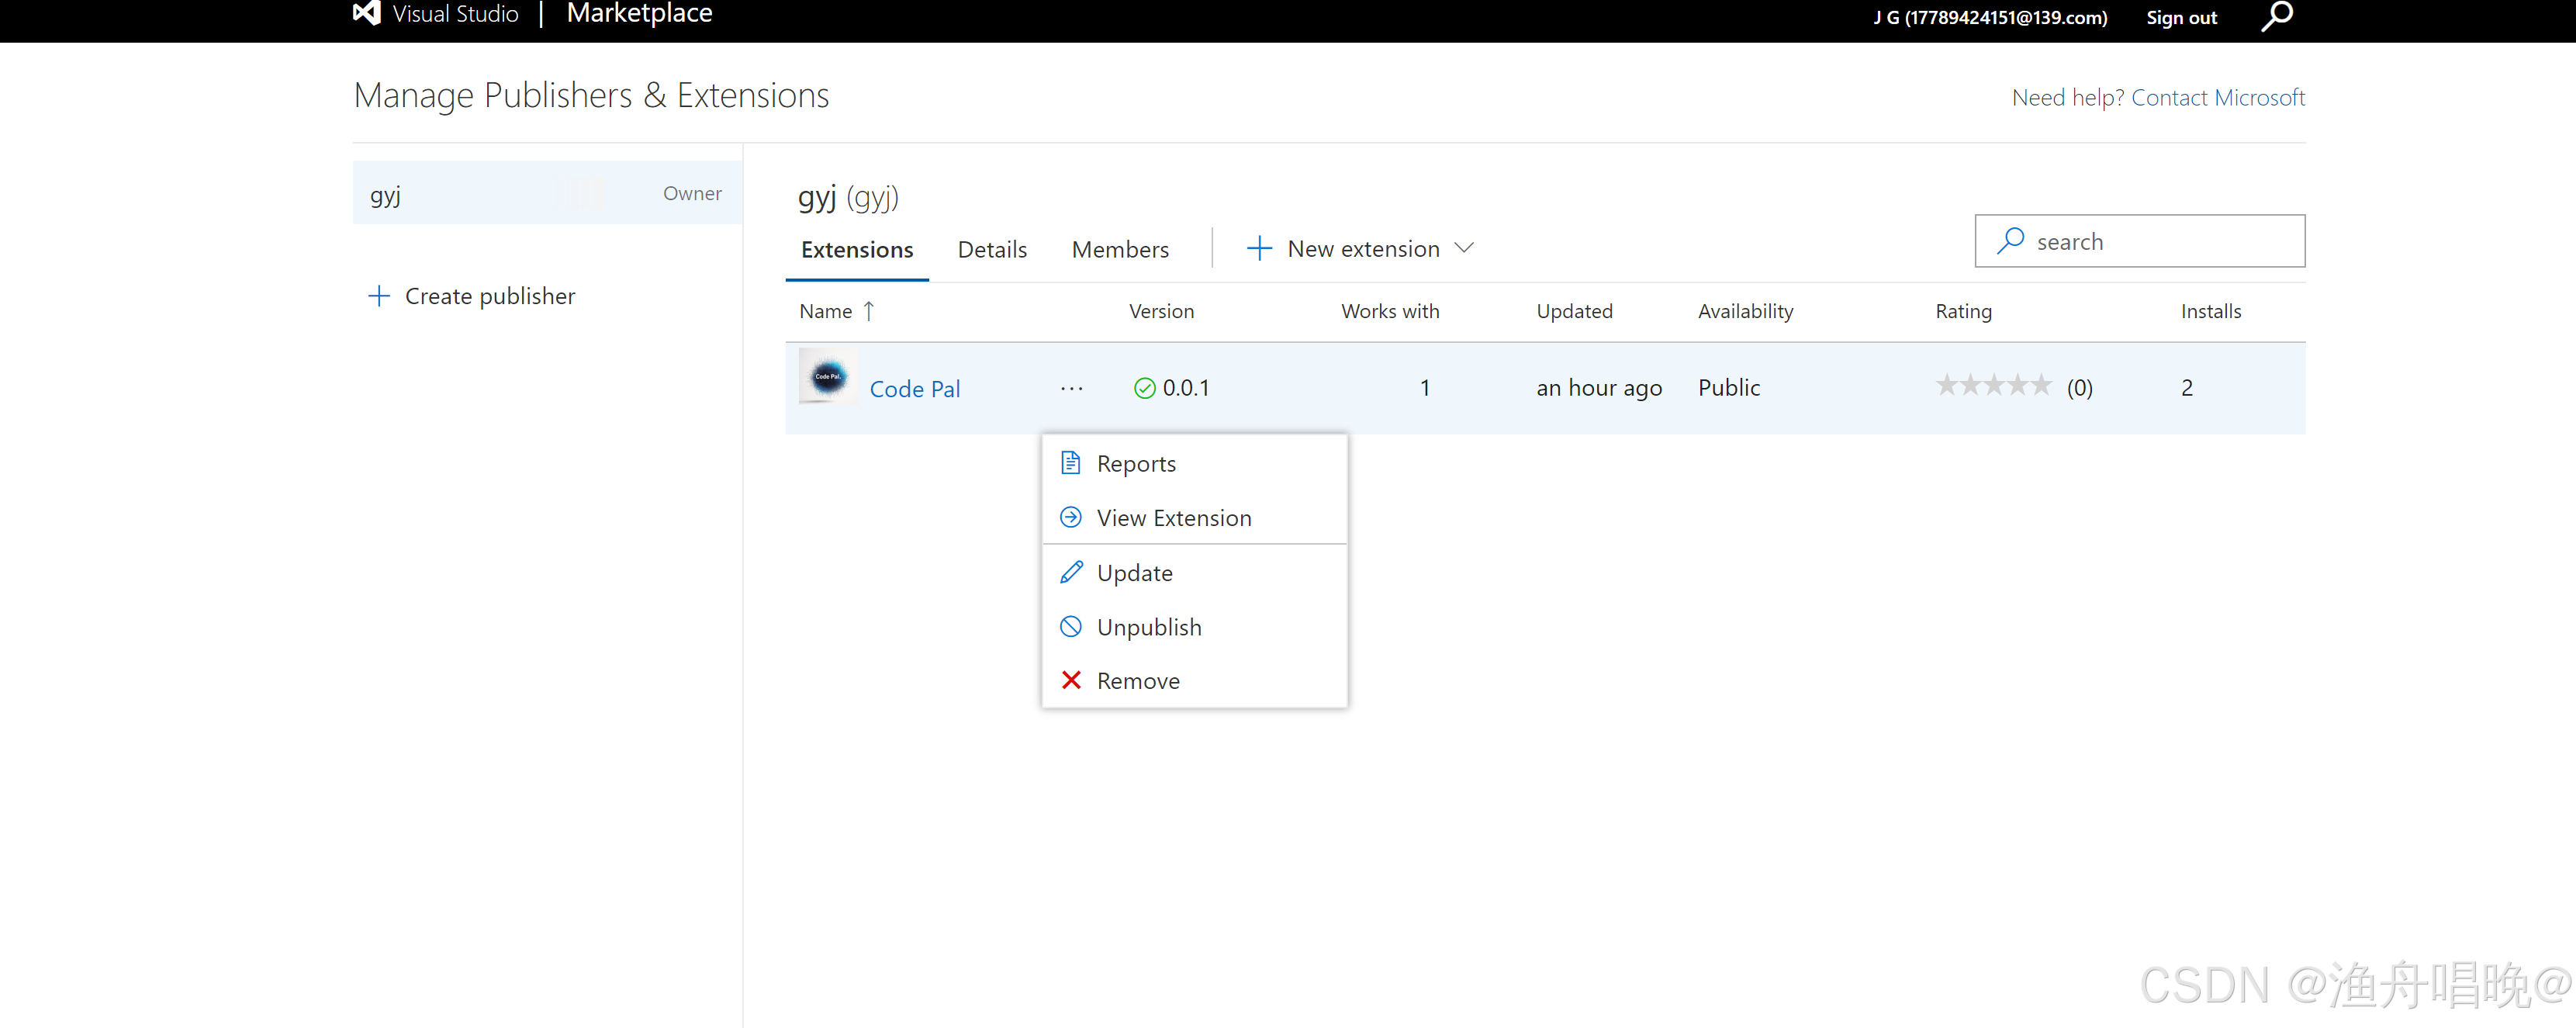Open the Code Pal ellipsis menu
Image resolution: width=2576 pixels, height=1028 pixels.
pos(1071,388)
